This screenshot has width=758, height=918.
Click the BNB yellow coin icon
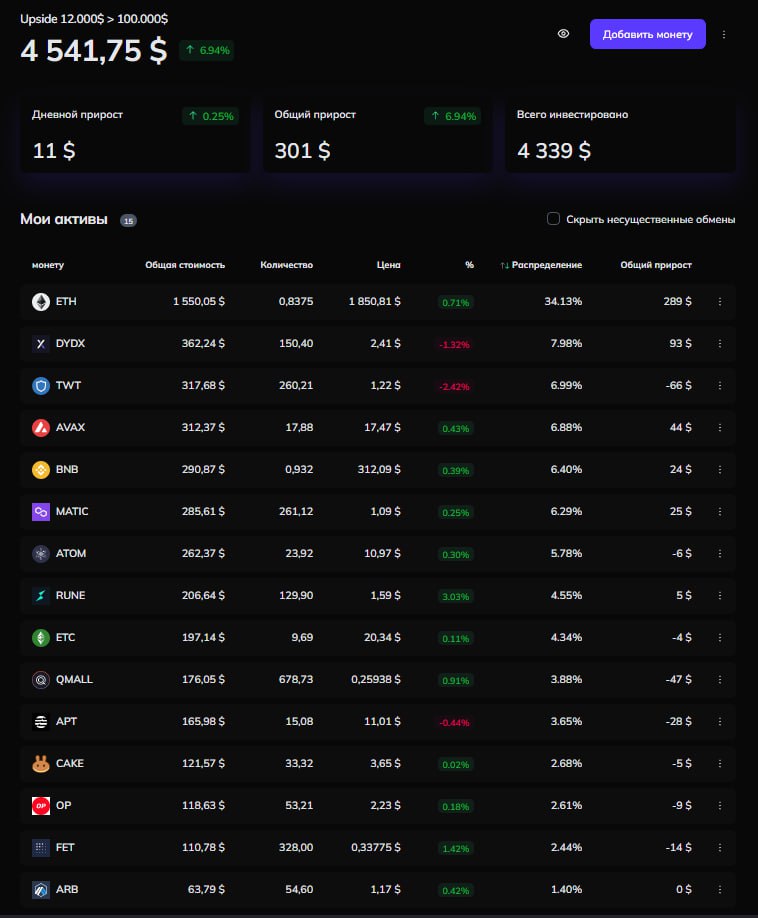[x=41, y=469]
